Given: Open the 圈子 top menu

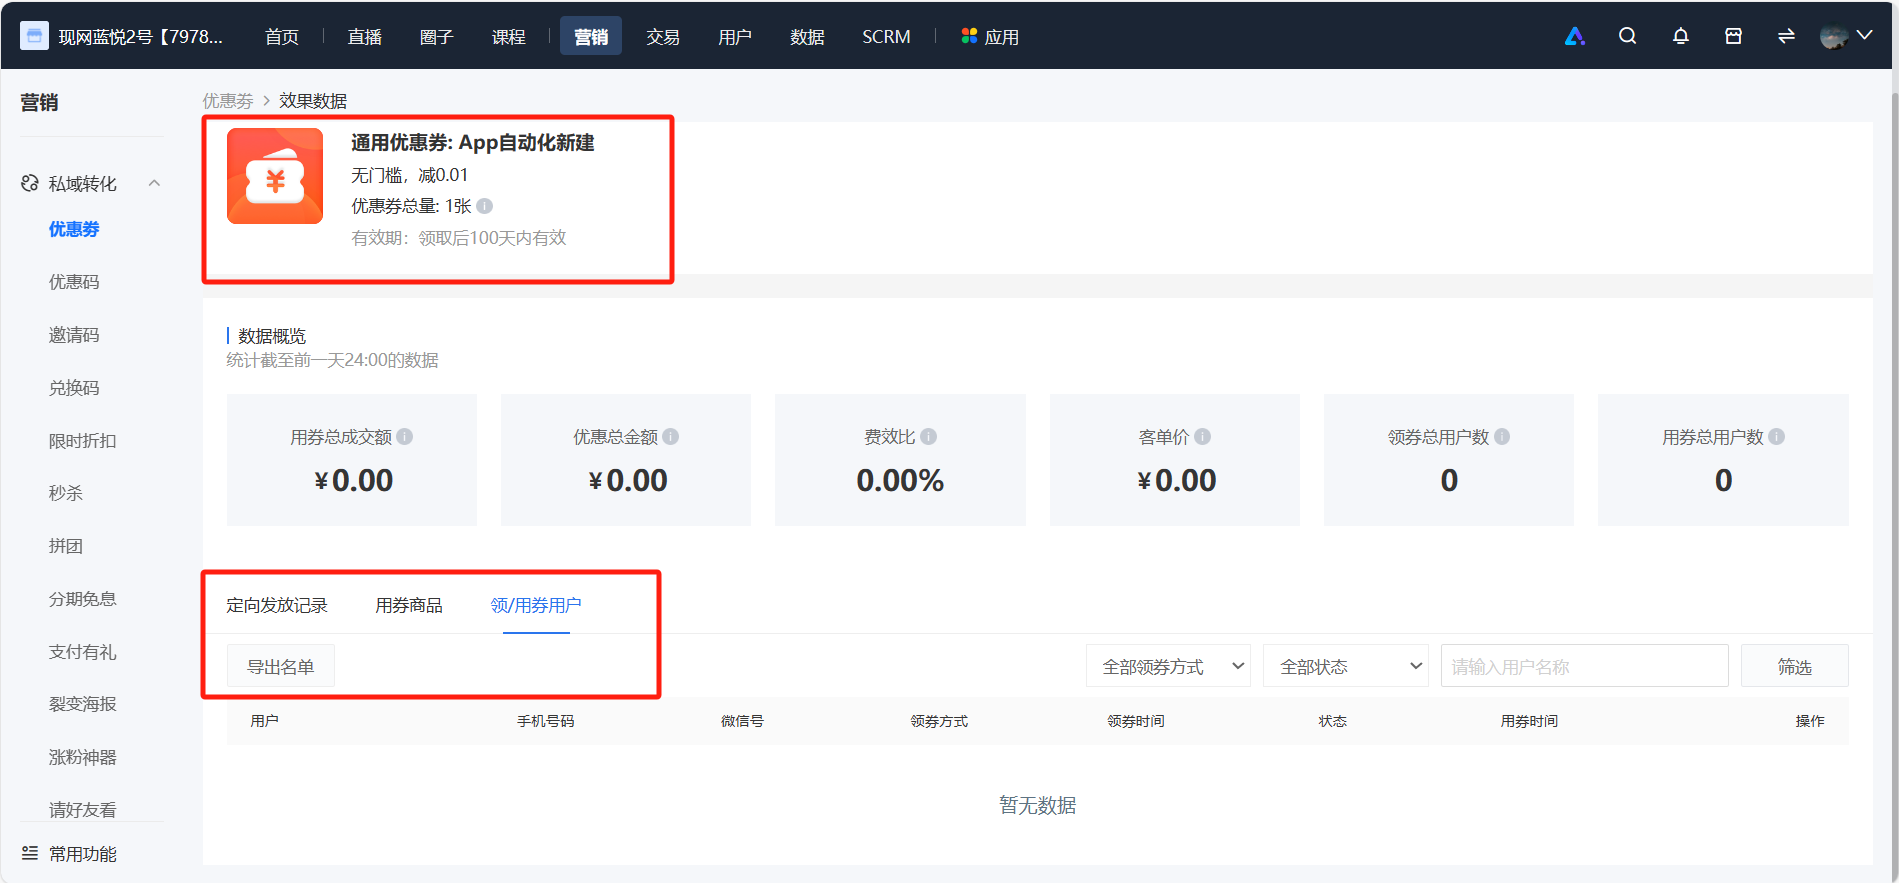Looking at the screenshot, I should [x=437, y=37].
